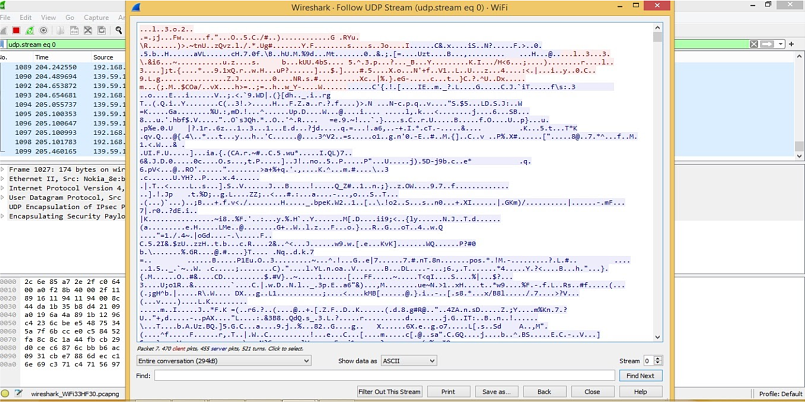
Task: Click the Print button
Action: pos(448,392)
